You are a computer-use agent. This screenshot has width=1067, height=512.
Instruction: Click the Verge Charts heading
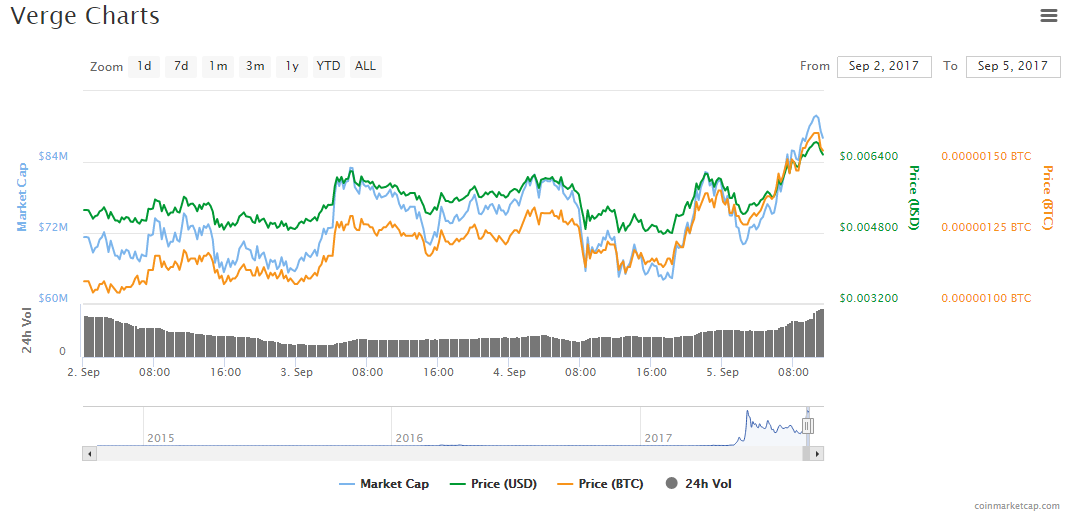tap(85, 15)
